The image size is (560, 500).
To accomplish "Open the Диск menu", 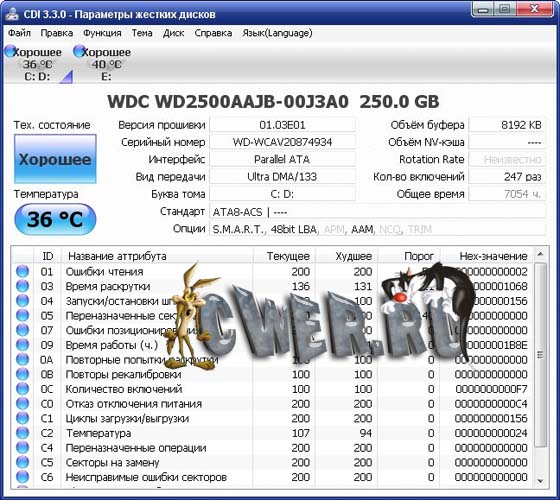I will (174, 33).
